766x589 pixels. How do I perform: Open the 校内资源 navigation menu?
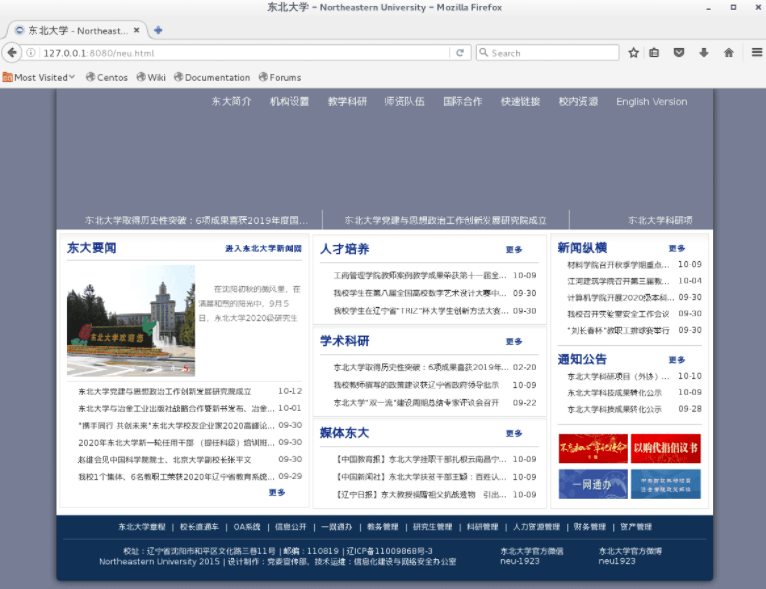(x=578, y=102)
